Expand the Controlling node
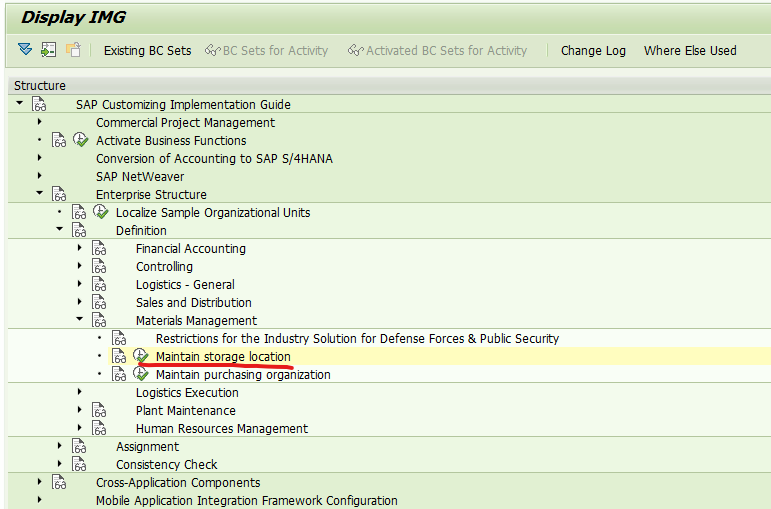The height and width of the screenshot is (509, 771). 80,266
